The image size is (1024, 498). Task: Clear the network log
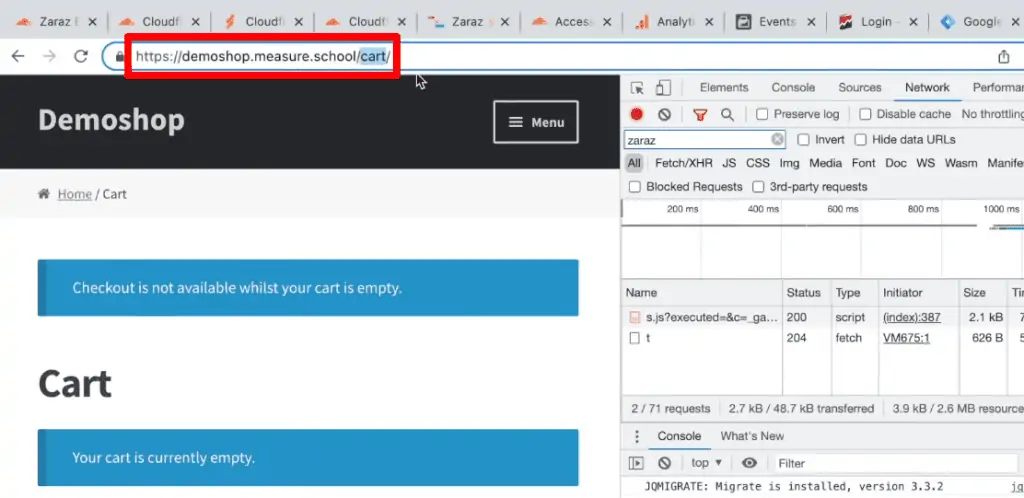pyautogui.click(x=664, y=114)
